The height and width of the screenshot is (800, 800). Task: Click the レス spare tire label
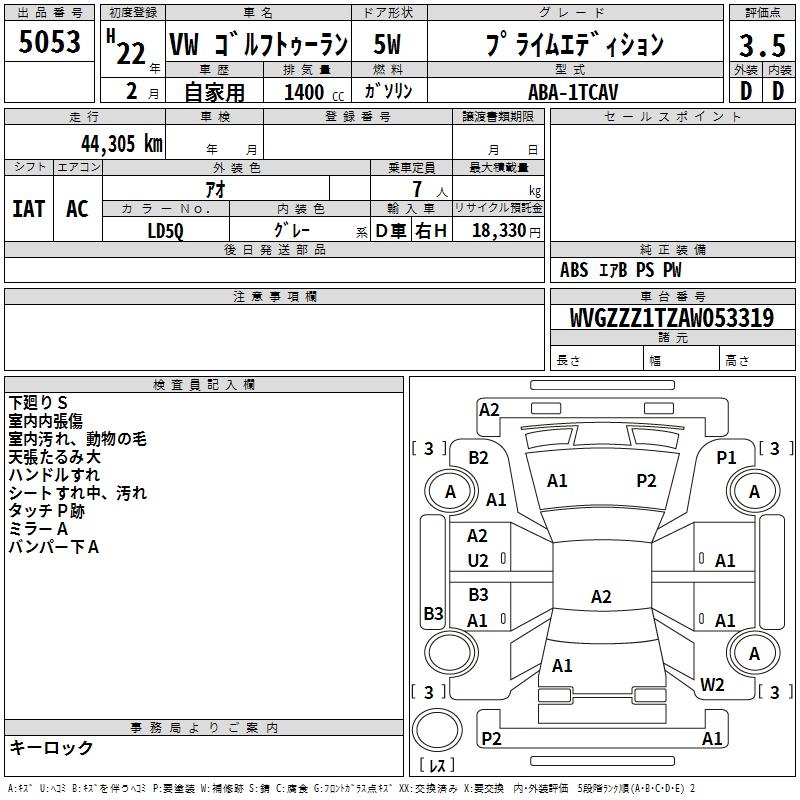point(437,765)
